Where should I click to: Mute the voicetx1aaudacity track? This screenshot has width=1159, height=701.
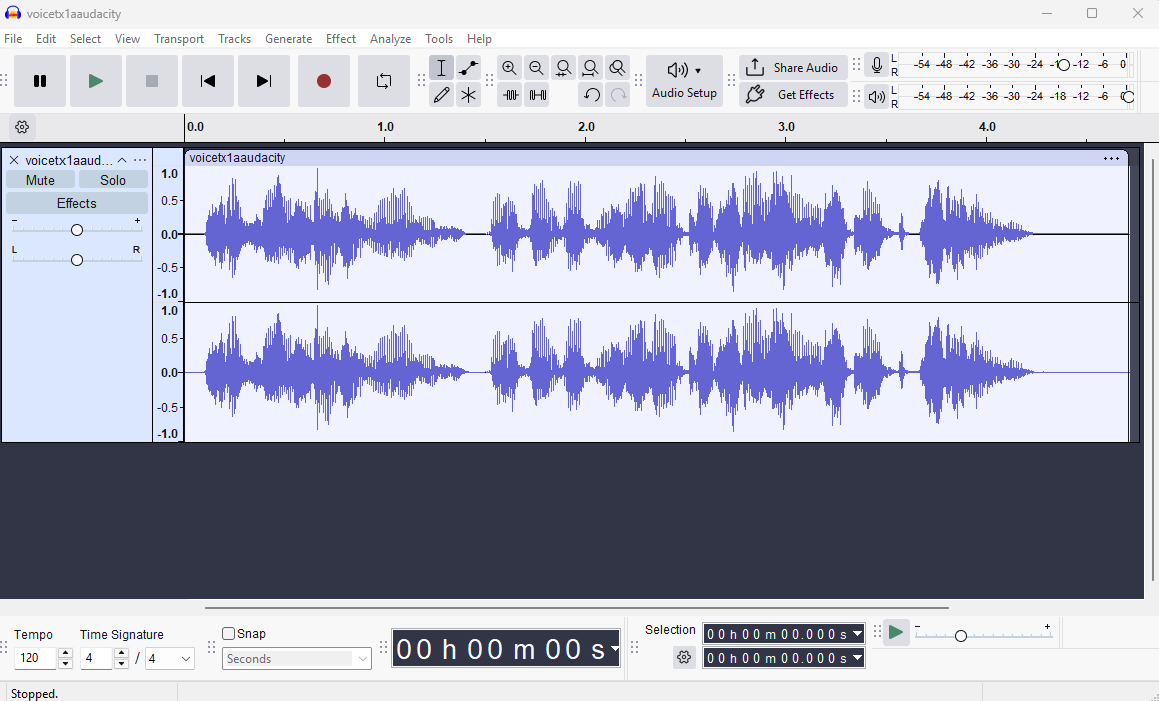click(40, 180)
